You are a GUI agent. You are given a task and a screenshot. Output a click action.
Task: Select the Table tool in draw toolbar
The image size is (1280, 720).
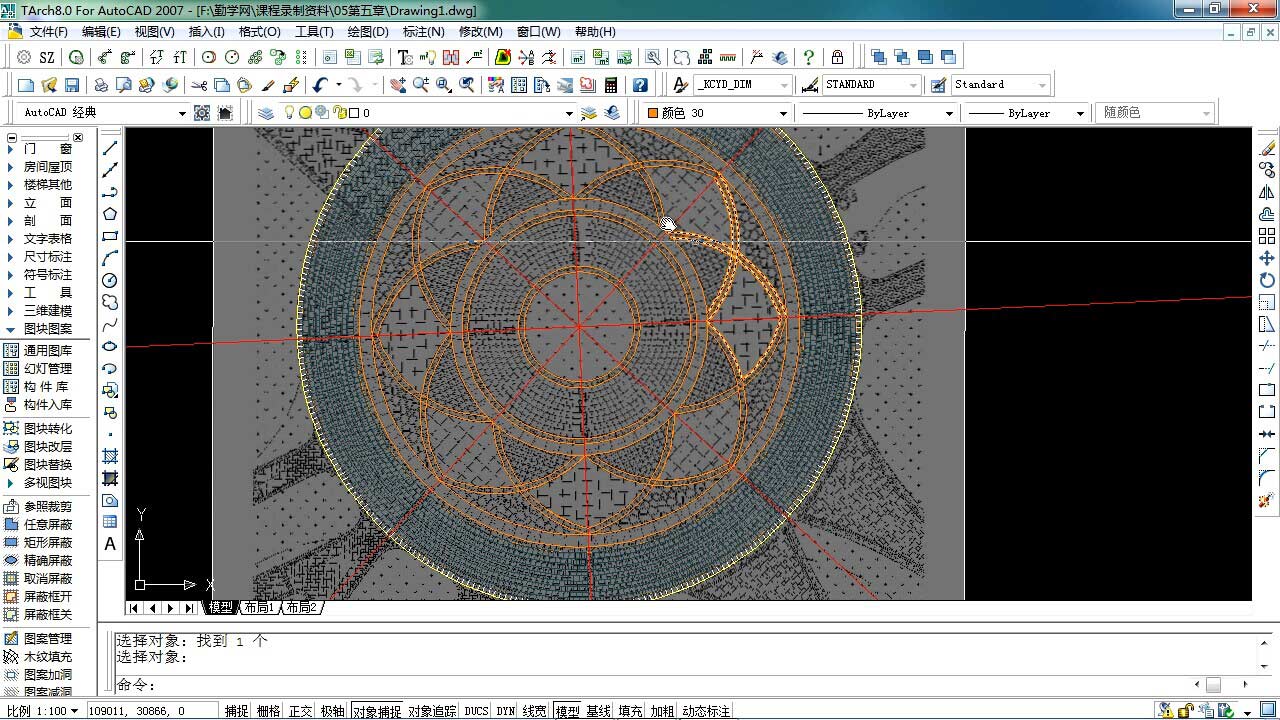pos(110,522)
